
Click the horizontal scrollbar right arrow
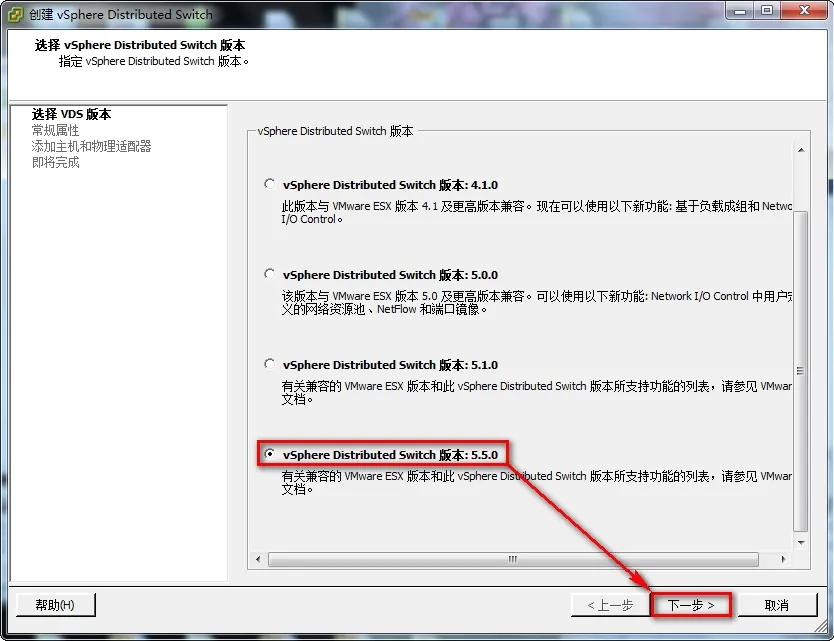(783, 559)
